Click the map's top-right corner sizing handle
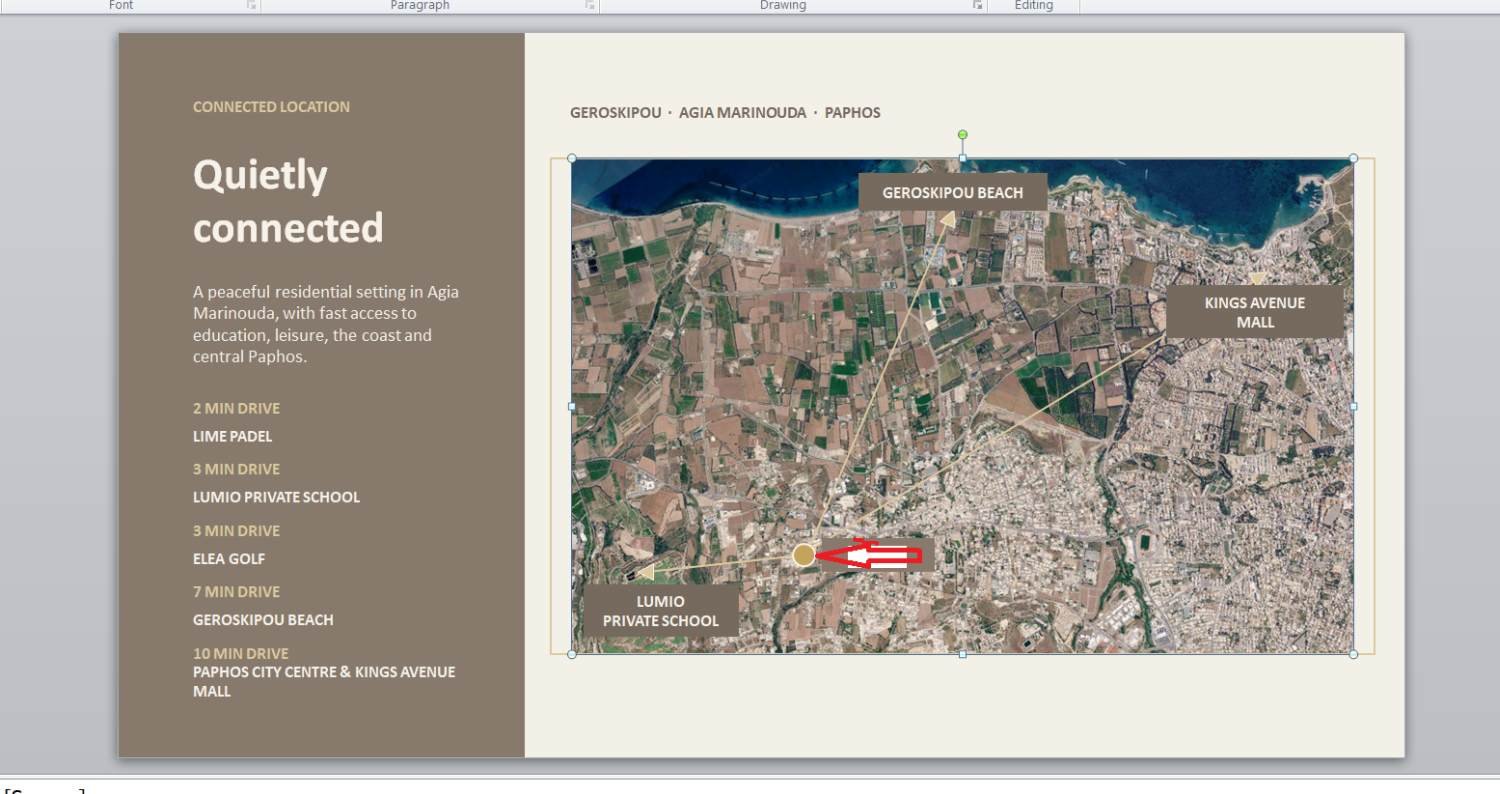This screenshot has width=1500, height=794. tap(1353, 158)
